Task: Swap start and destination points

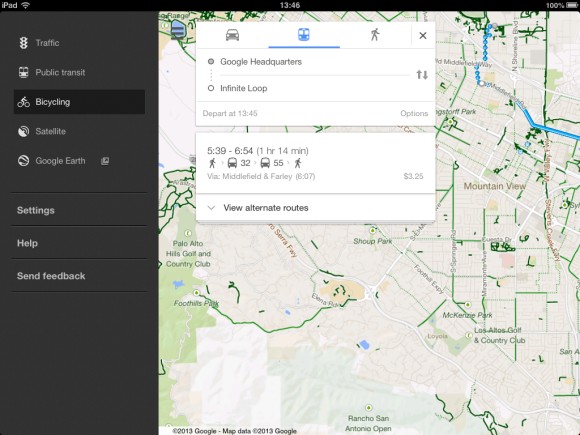Action: coord(422,75)
